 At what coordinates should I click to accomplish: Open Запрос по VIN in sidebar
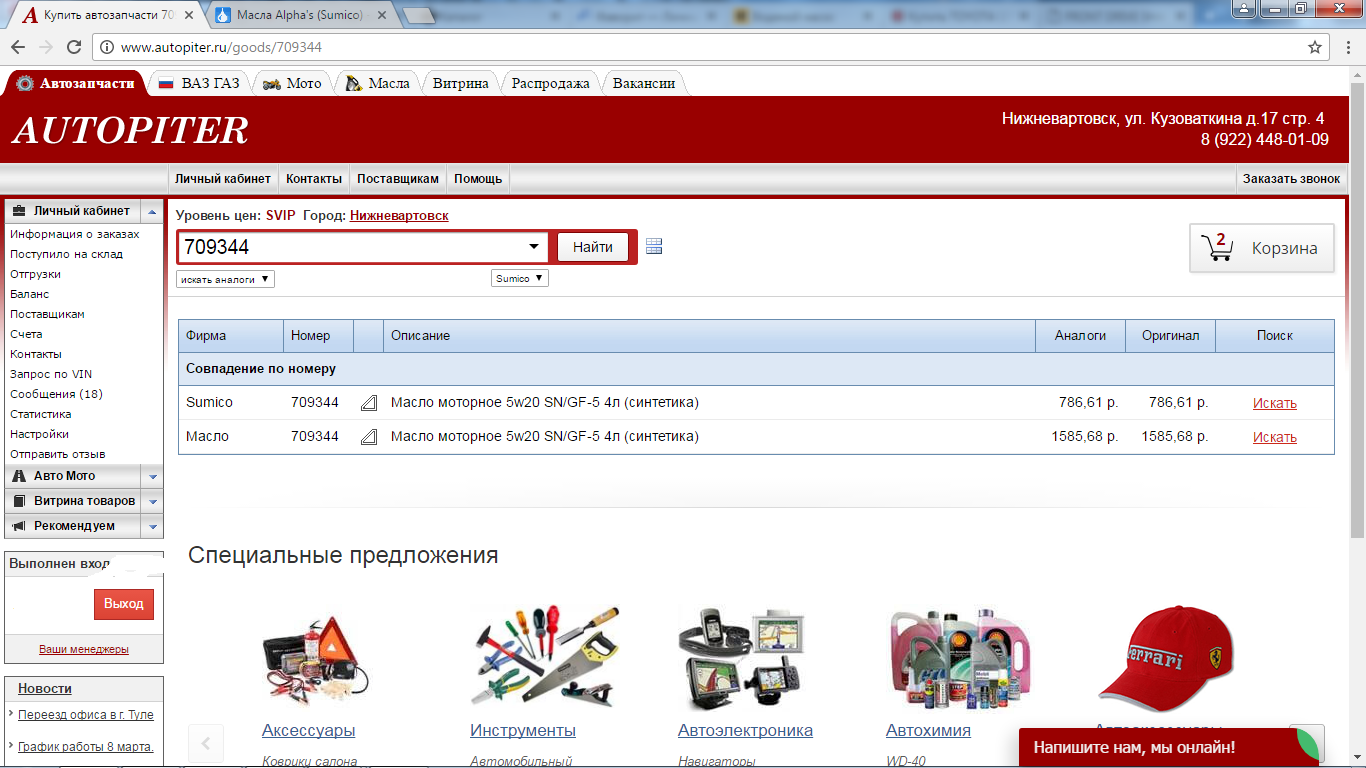coord(51,374)
